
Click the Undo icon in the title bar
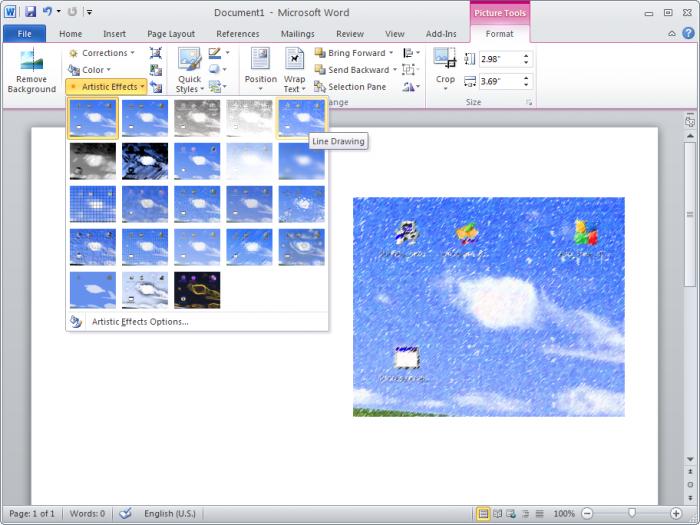47,12
